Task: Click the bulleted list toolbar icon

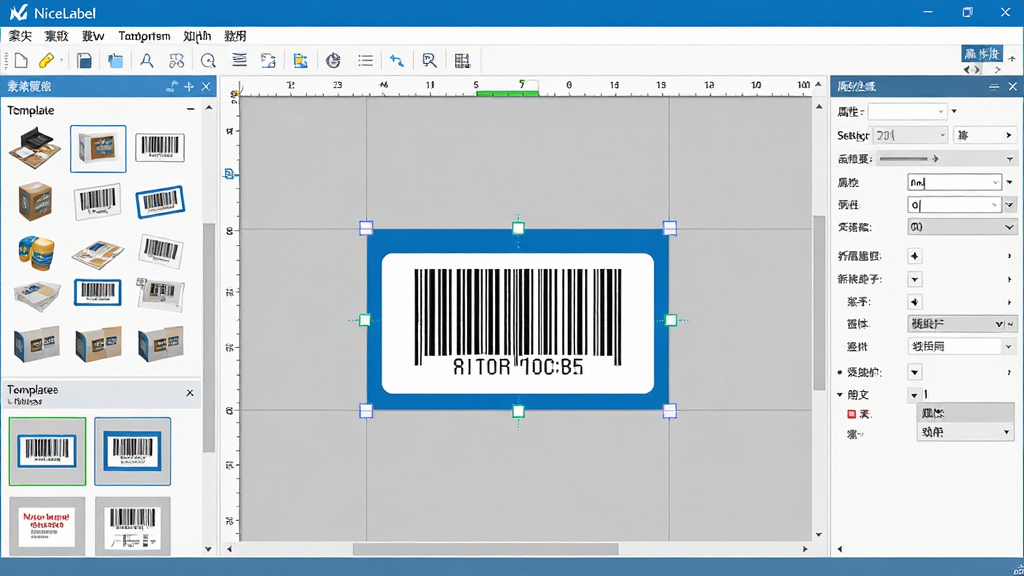Action: tap(366, 61)
